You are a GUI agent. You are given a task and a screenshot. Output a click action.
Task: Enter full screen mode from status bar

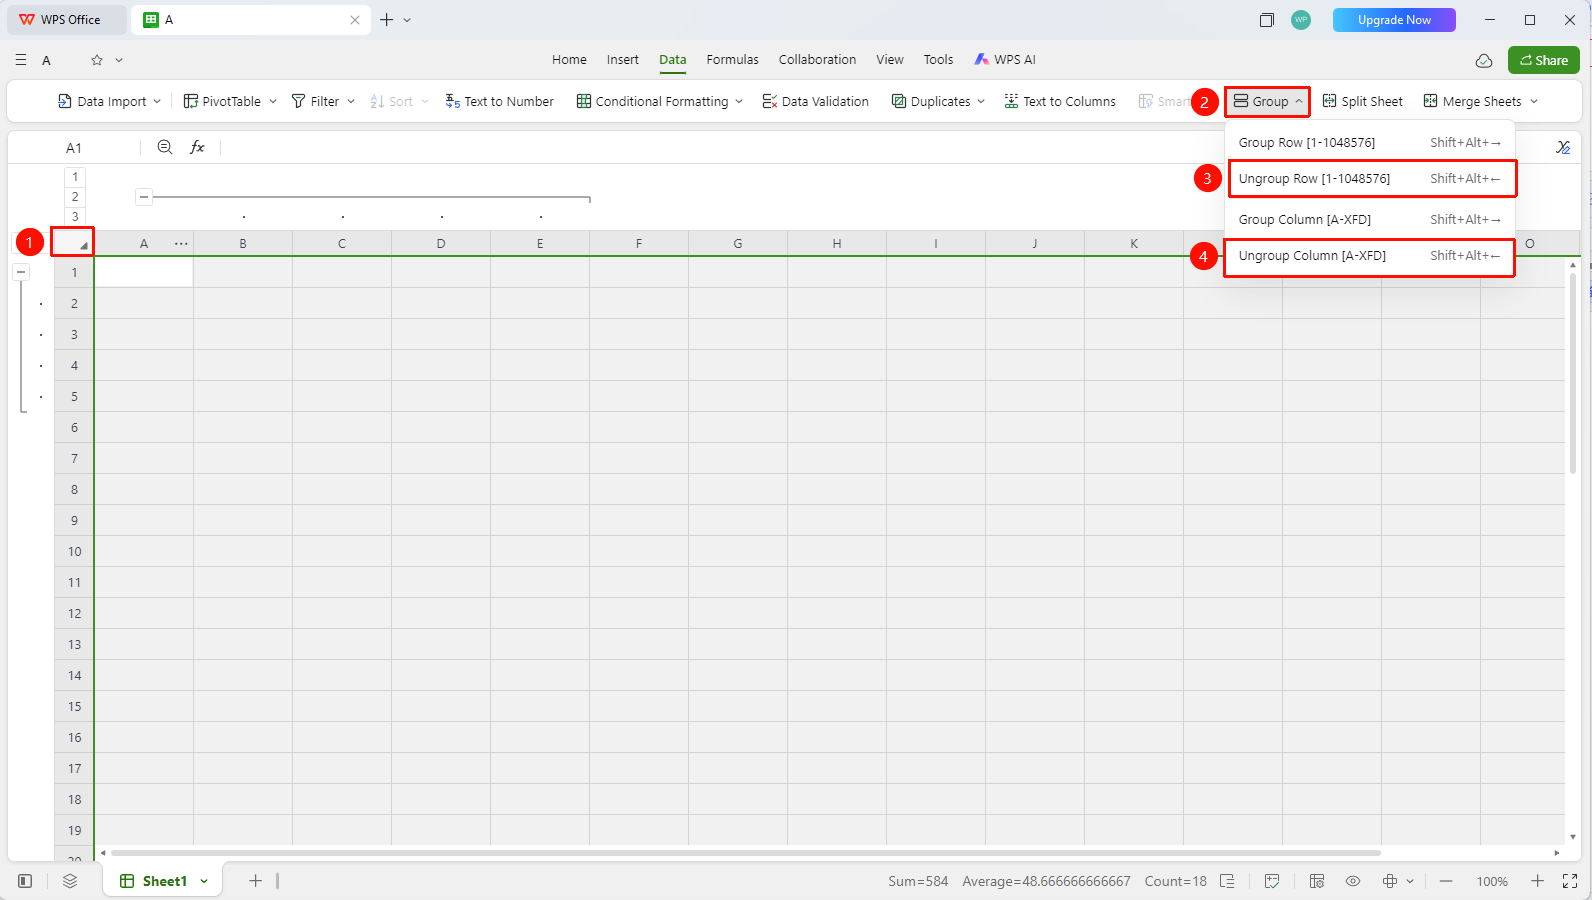[x=1570, y=881]
